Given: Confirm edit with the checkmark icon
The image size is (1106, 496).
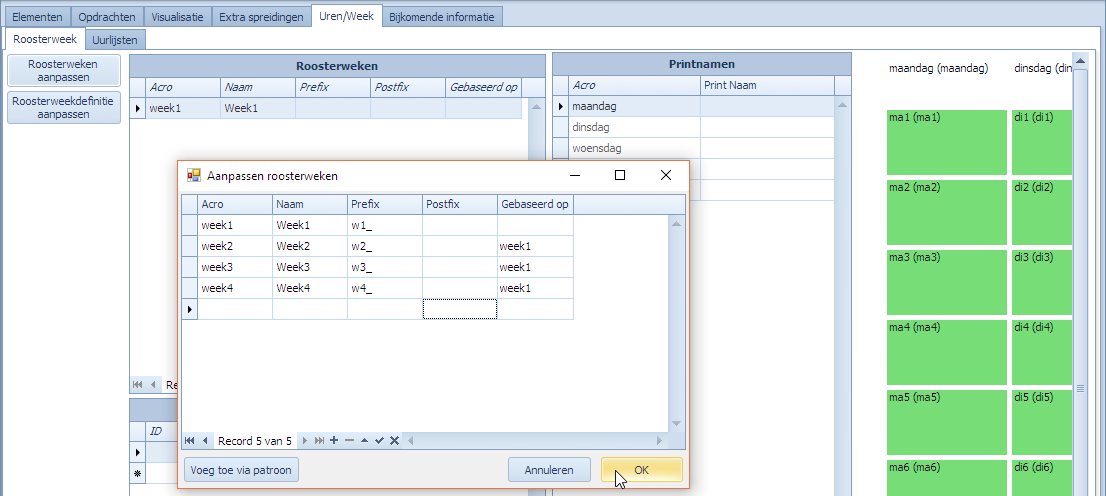Looking at the screenshot, I should (379, 440).
